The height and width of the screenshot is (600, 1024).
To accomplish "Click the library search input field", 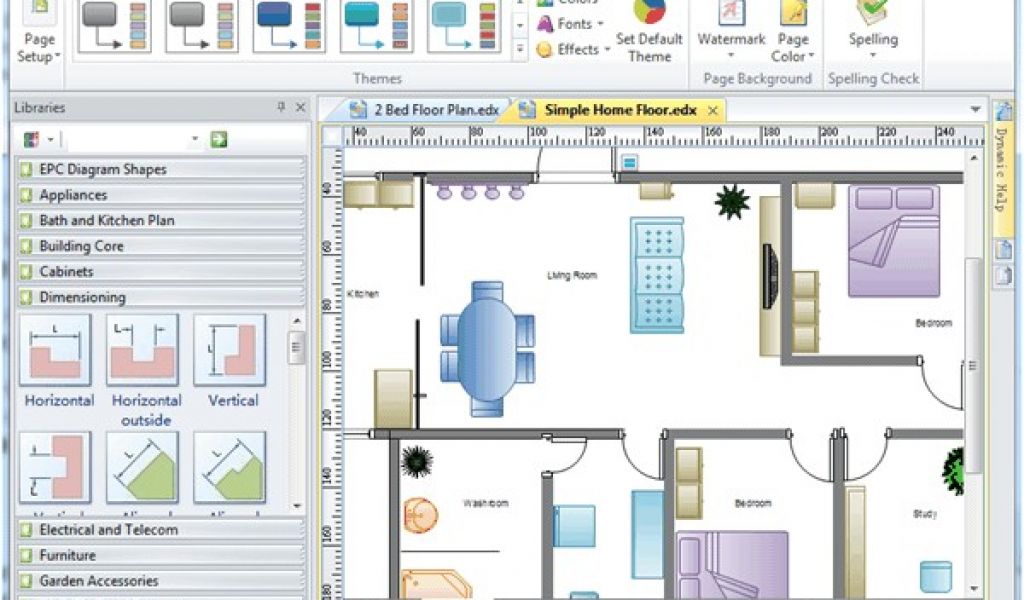I will click(x=130, y=140).
